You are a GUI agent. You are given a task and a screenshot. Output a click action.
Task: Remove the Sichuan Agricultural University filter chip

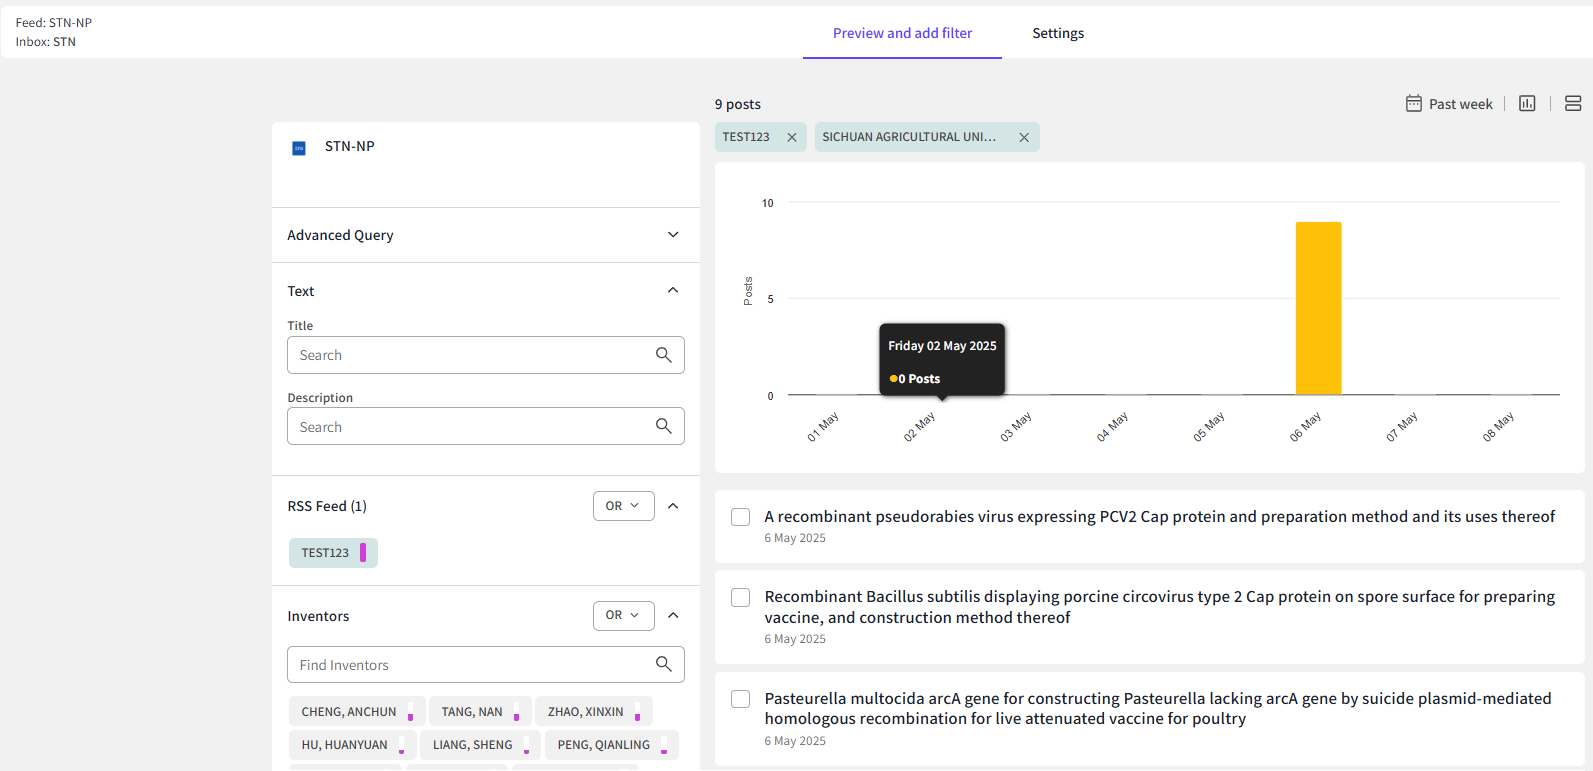click(1024, 138)
